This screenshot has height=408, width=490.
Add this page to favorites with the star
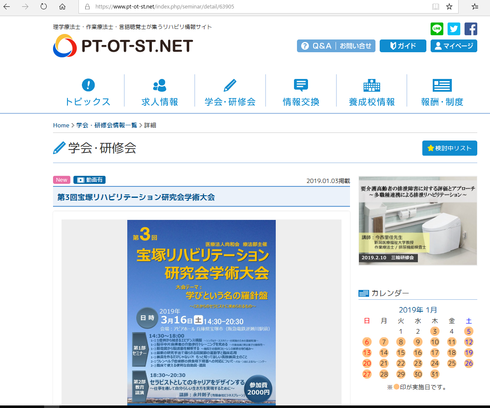(449, 7)
